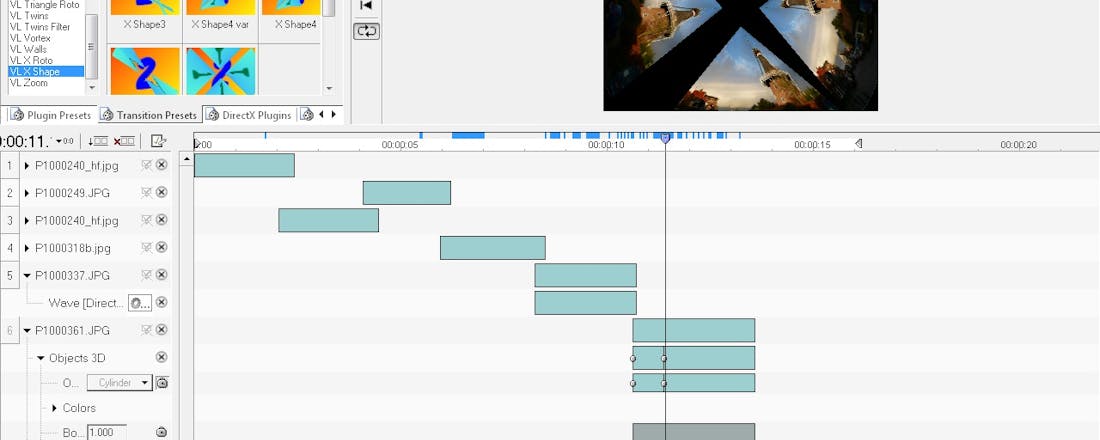This screenshot has width=1100, height=440.
Task: Select VL Zoom in the preset list
Action: click(x=29, y=83)
